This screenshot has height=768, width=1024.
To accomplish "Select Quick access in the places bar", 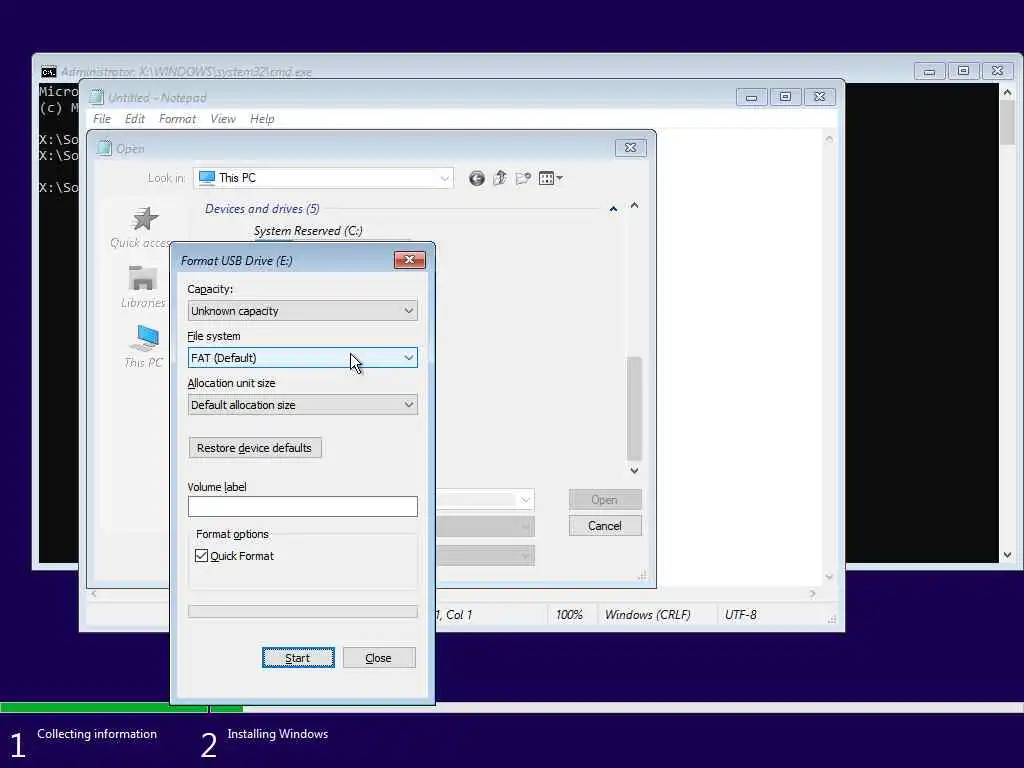I will tap(142, 228).
